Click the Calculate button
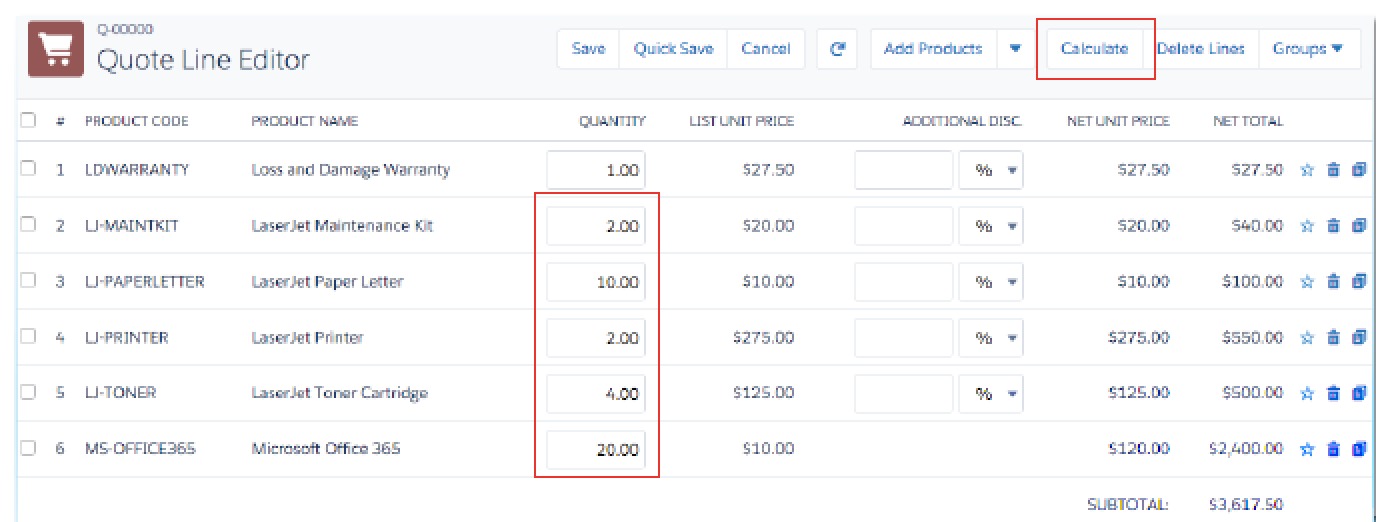The image size is (1376, 522). point(1094,49)
